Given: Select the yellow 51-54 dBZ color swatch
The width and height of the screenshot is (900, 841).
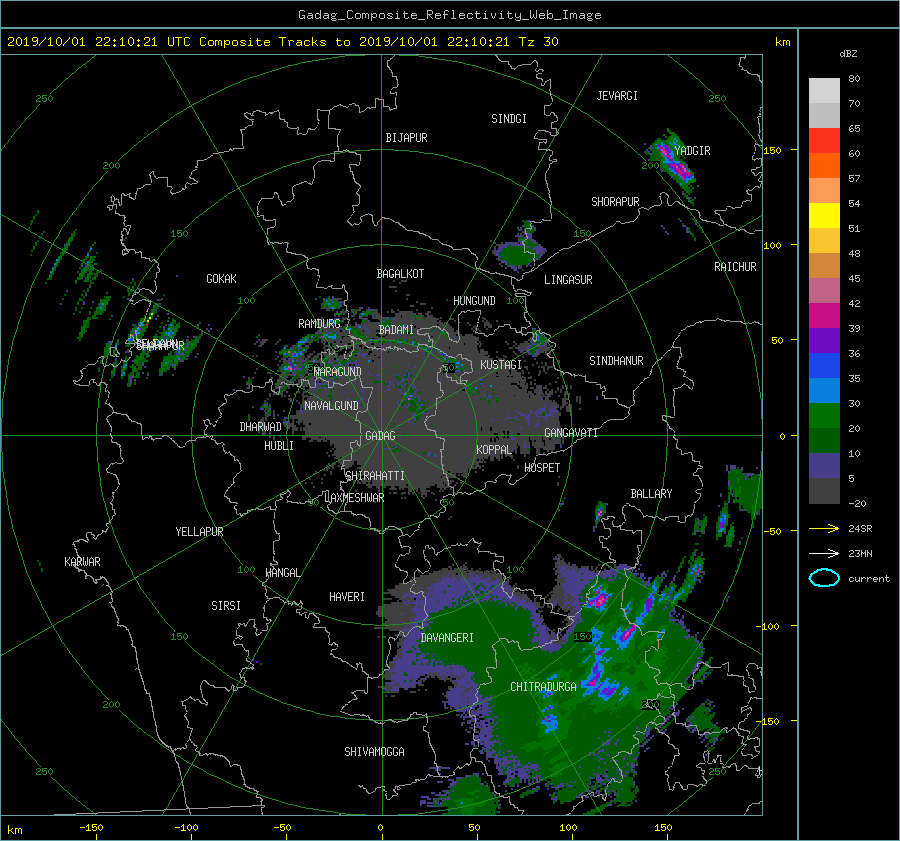Looking at the screenshot, I should click(x=824, y=215).
